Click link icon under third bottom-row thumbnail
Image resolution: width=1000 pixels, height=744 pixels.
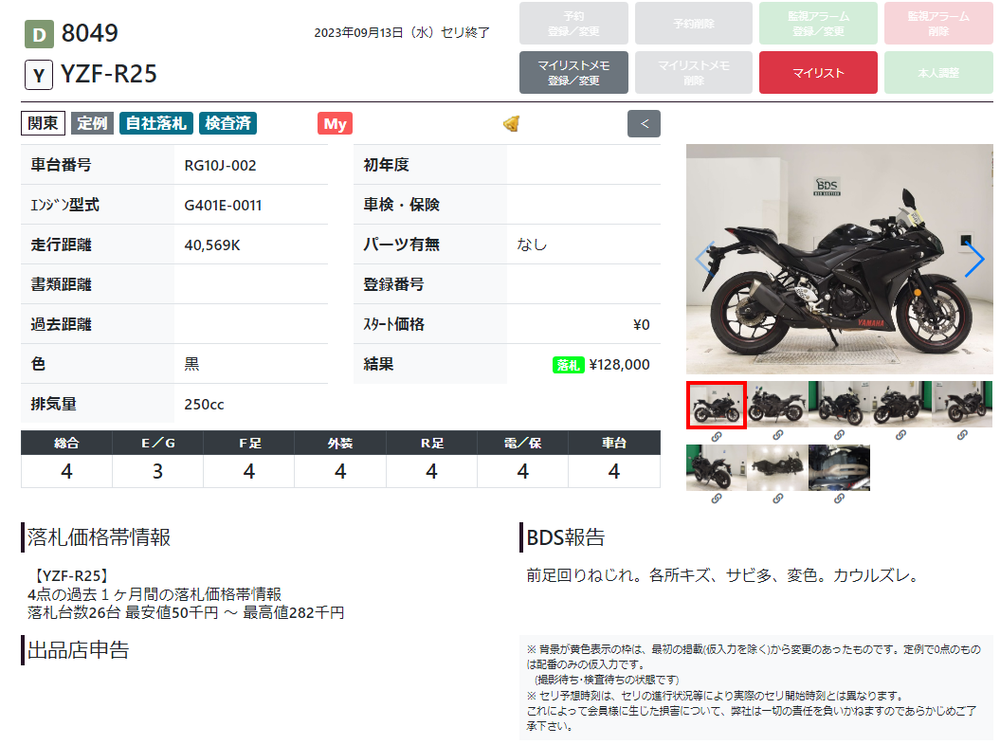coord(839,499)
